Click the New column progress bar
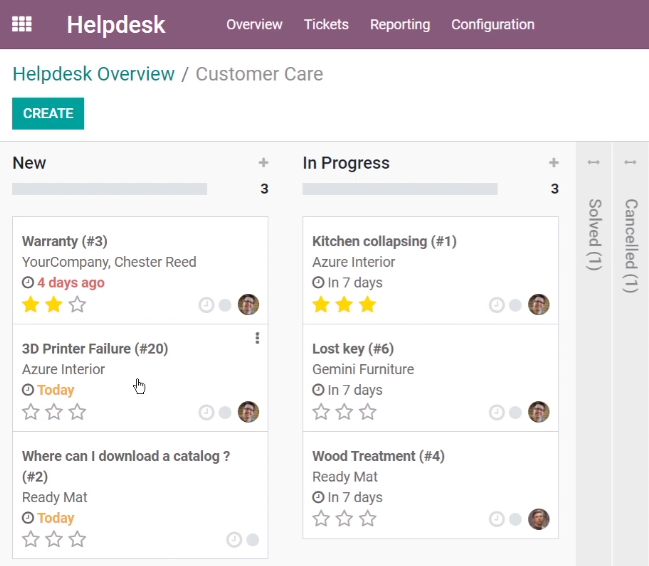This screenshot has height=566, width=649. [x=109, y=189]
